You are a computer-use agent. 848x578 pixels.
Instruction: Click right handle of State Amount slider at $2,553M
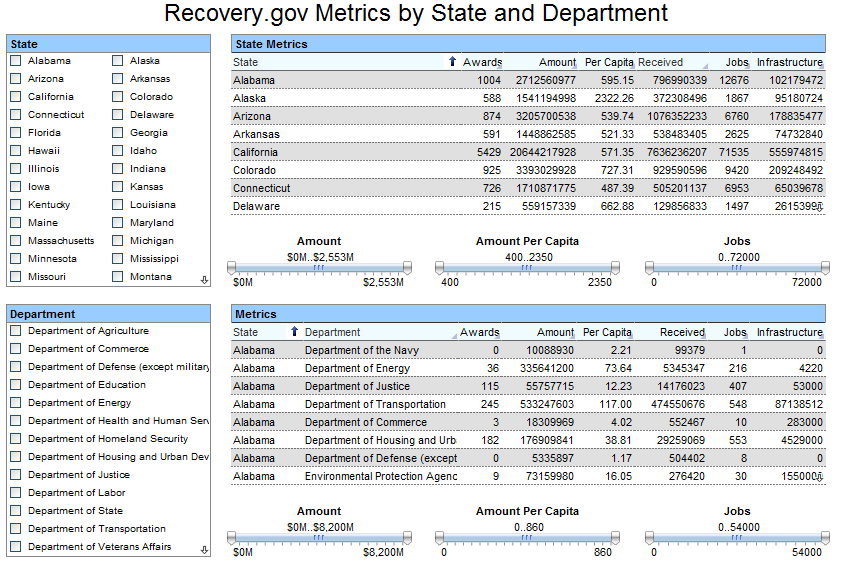click(x=408, y=268)
